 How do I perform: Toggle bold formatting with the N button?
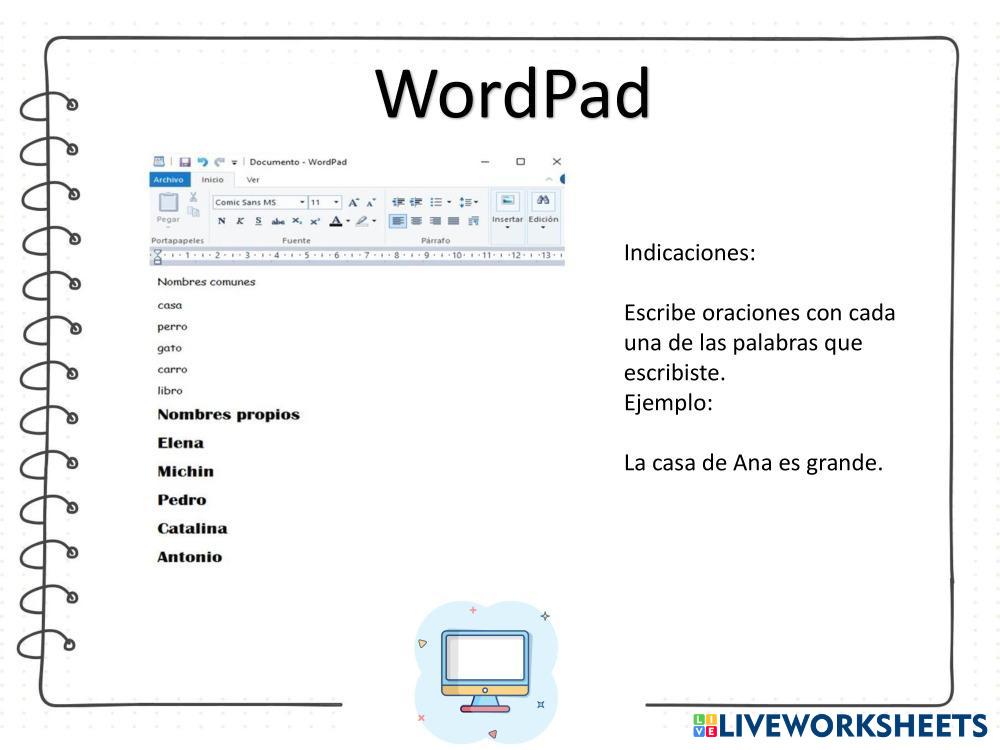(x=222, y=221)
